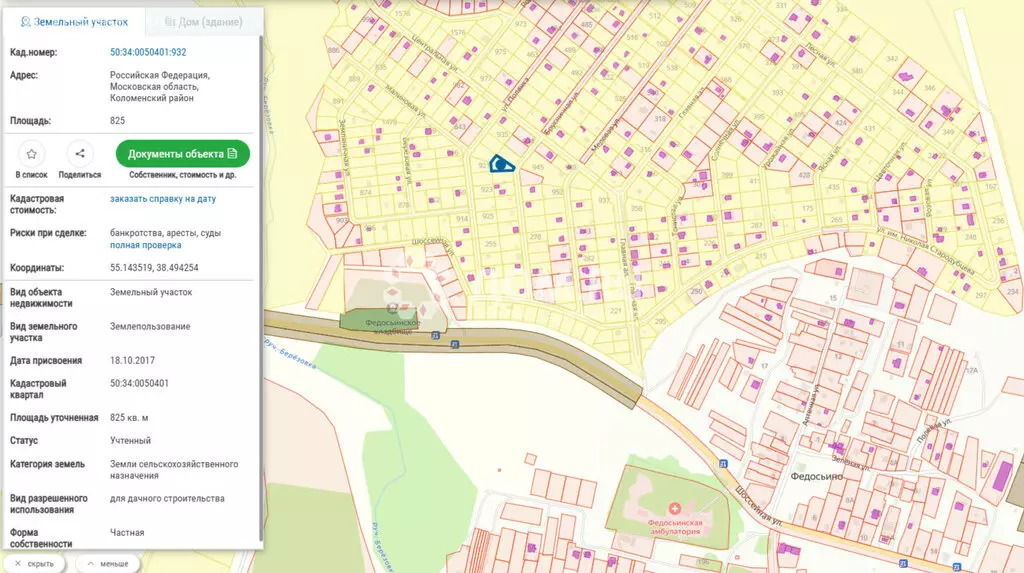Click the Федосьинское кладбище cemetery icon
1024x573 pixels.
click(x=392, y=308)
